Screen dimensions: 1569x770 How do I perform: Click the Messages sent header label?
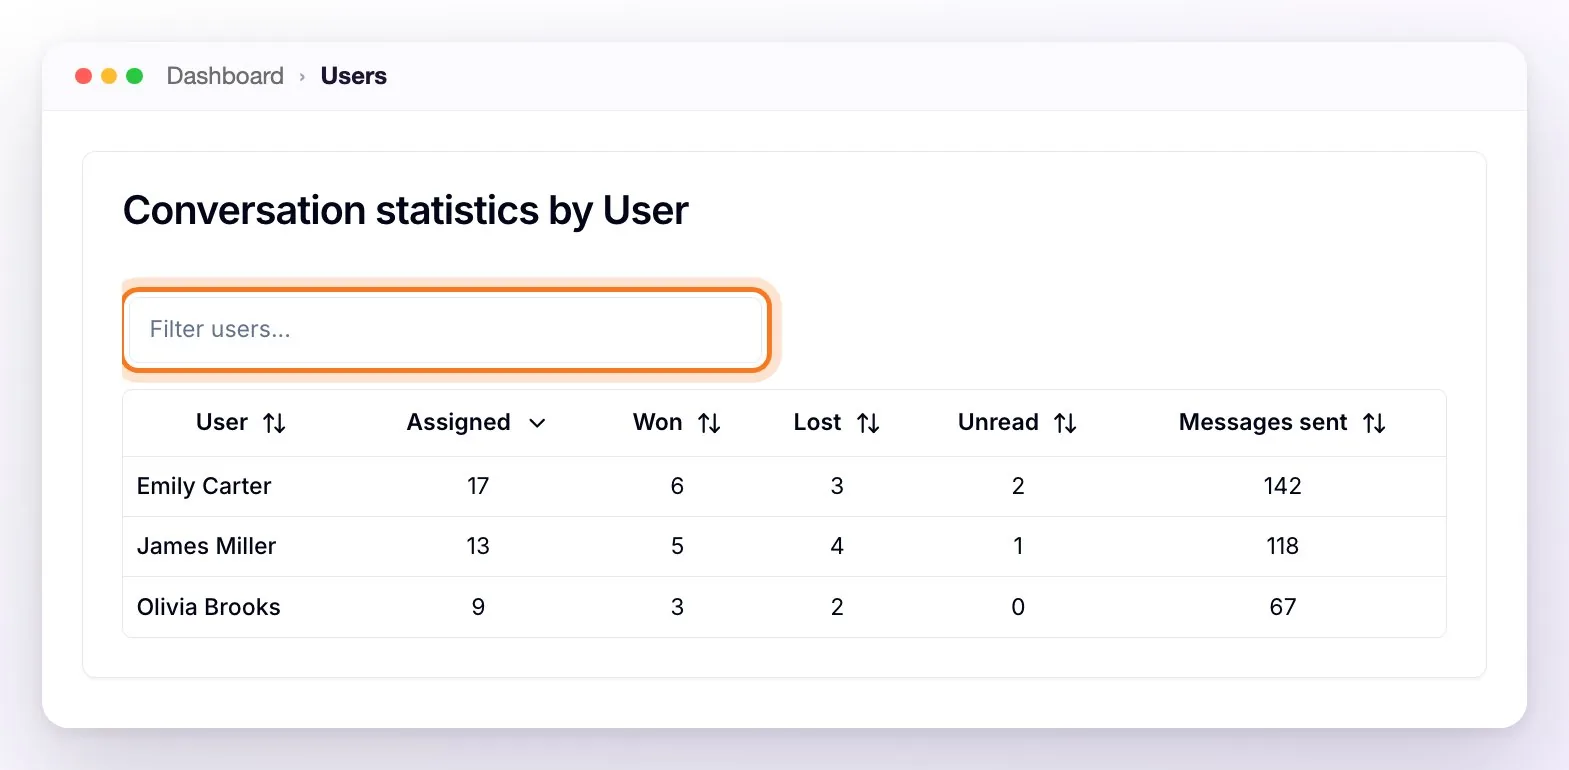[x=1263, y=422]
